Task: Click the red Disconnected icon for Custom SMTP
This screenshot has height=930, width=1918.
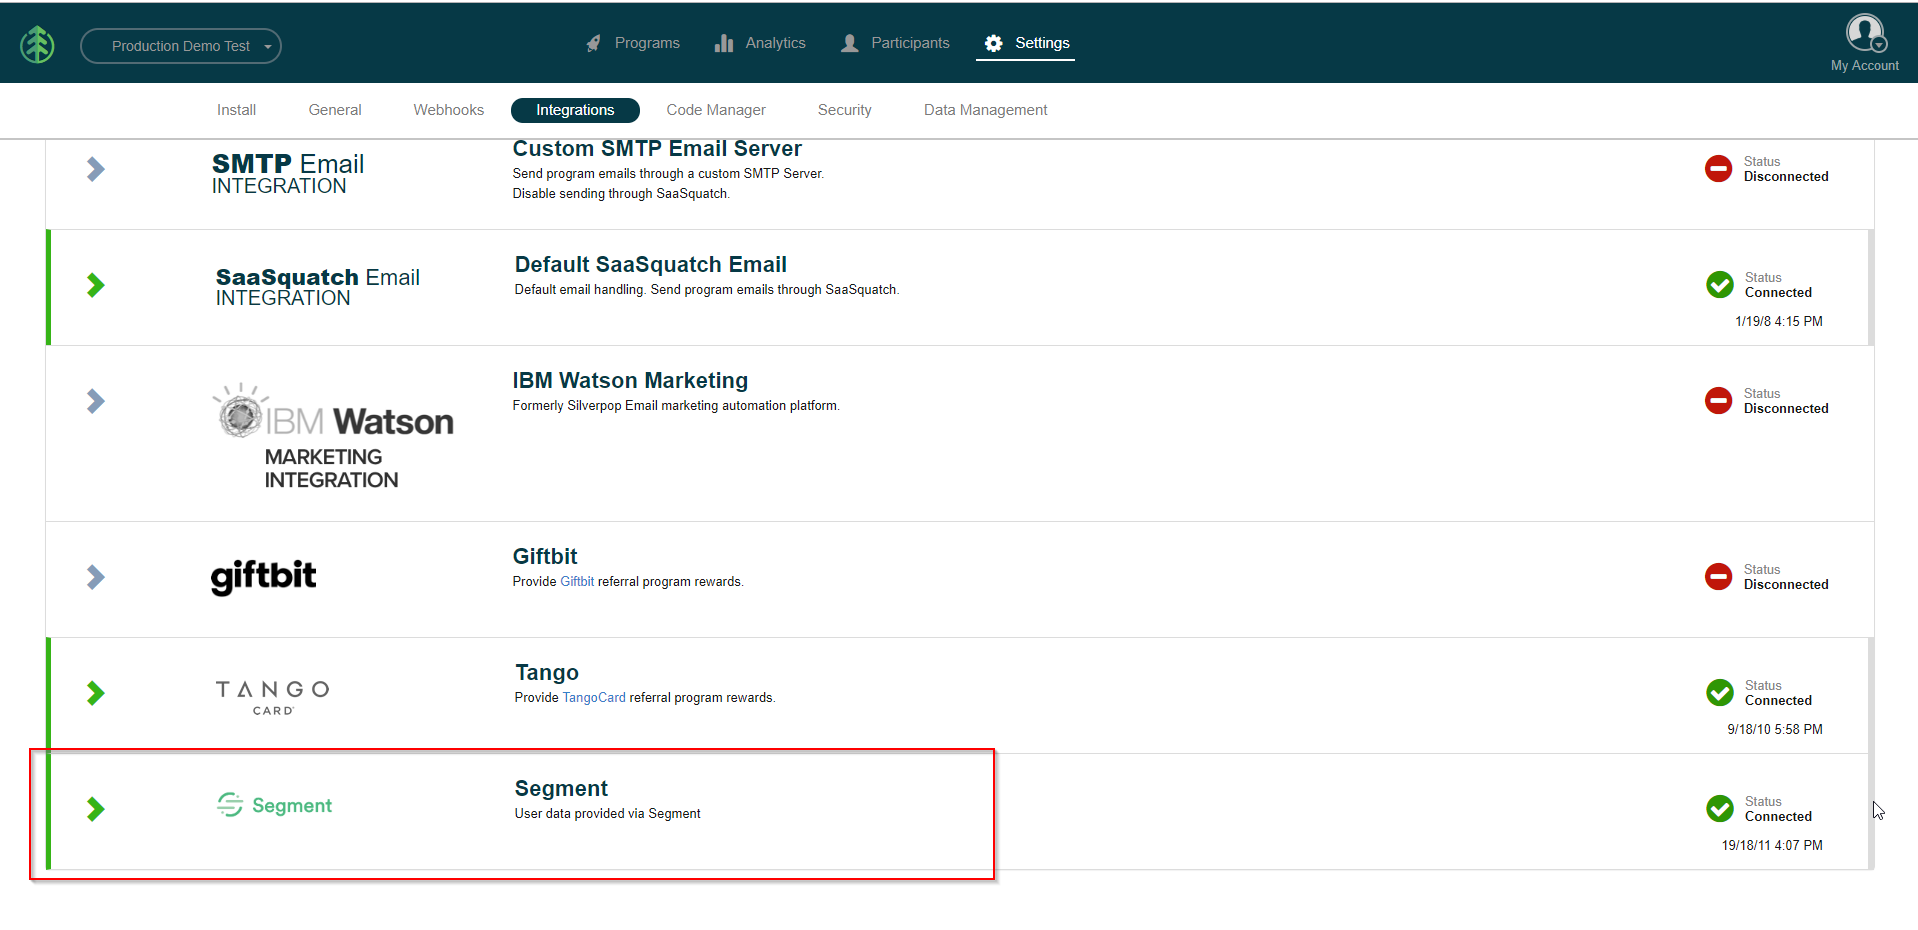Action: coord(1718,168)
